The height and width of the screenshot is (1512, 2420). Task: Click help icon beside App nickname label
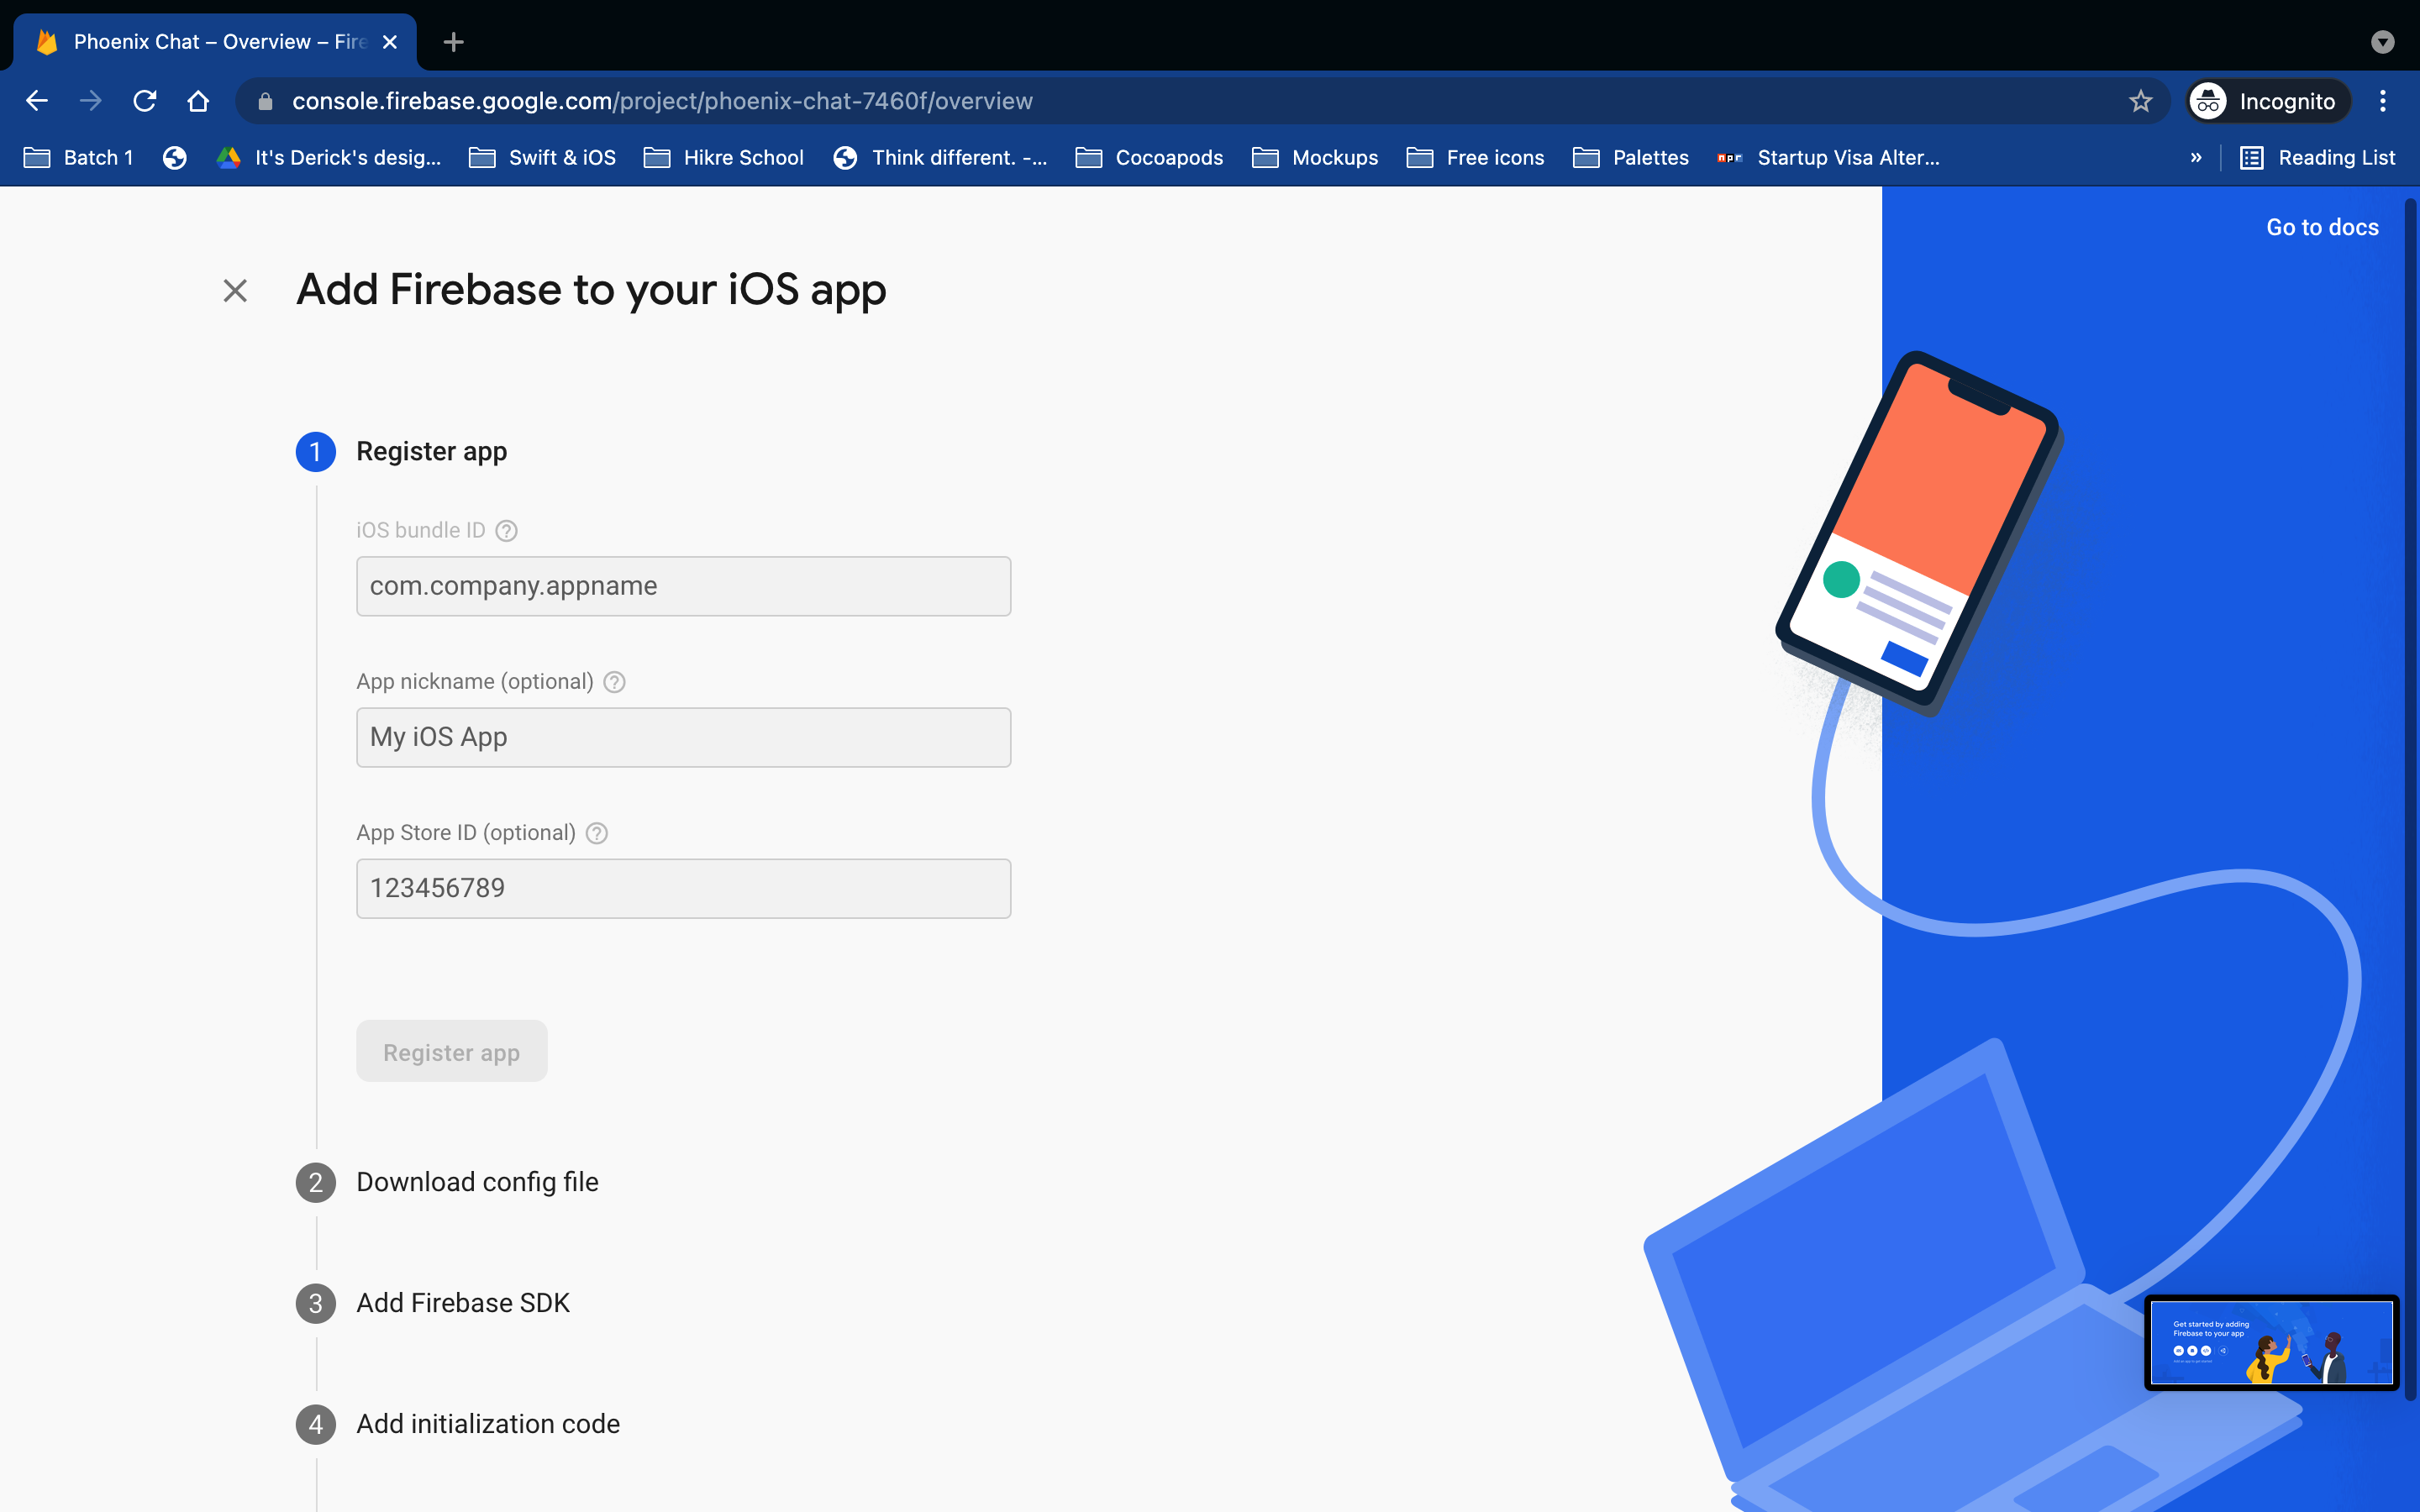coord(615,682)
